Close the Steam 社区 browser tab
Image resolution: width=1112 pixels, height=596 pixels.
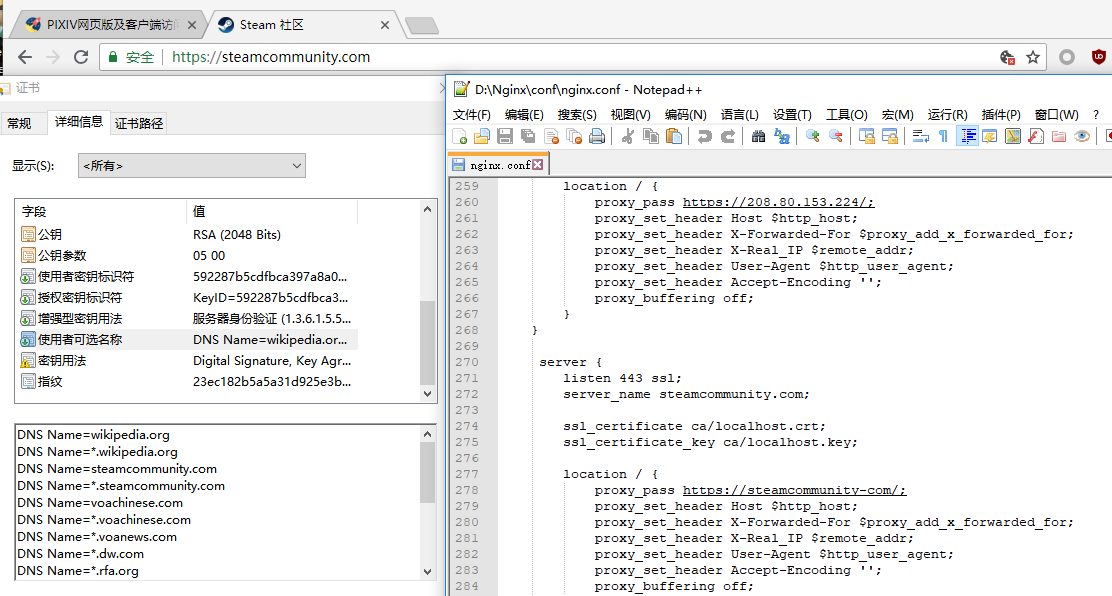tap(384, 25)
